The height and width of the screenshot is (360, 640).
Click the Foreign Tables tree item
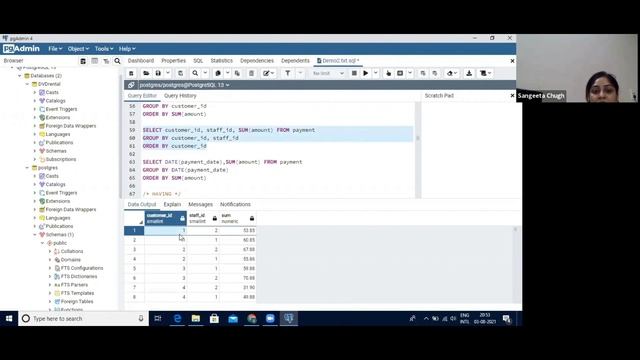(77, 302)
